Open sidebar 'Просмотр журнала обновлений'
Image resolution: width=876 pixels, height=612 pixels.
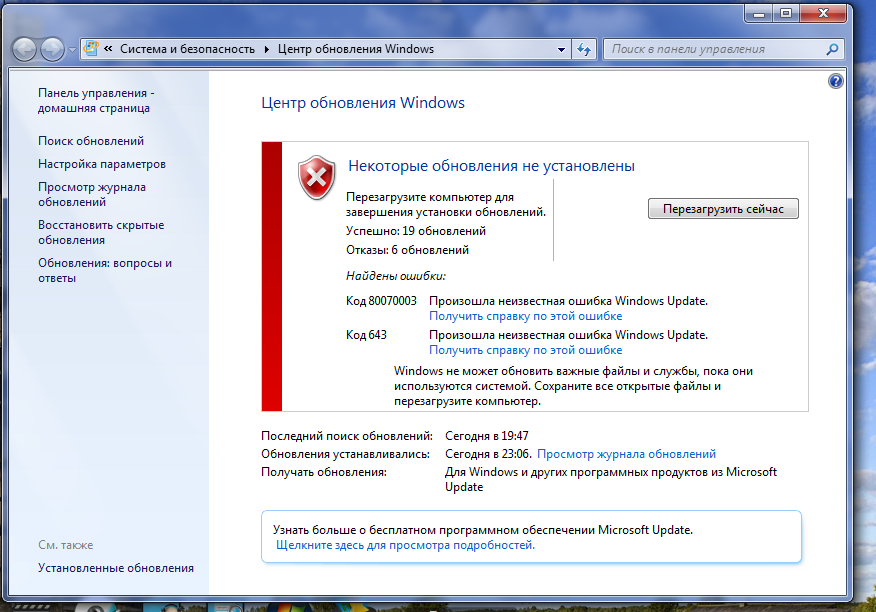[92, 194]
